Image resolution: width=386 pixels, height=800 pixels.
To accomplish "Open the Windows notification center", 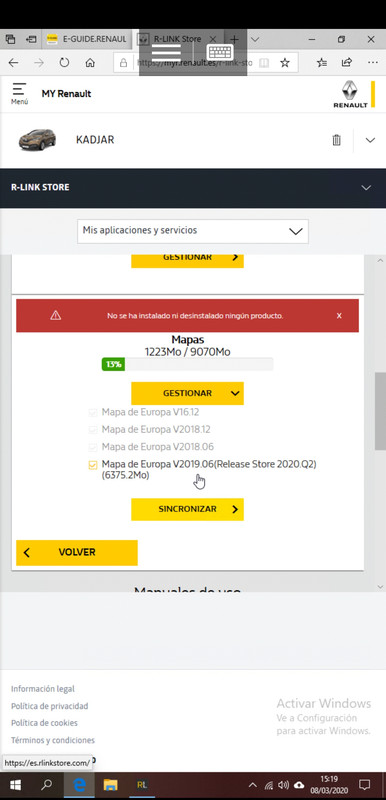I will pyautogui.click(x=365, y=785).
